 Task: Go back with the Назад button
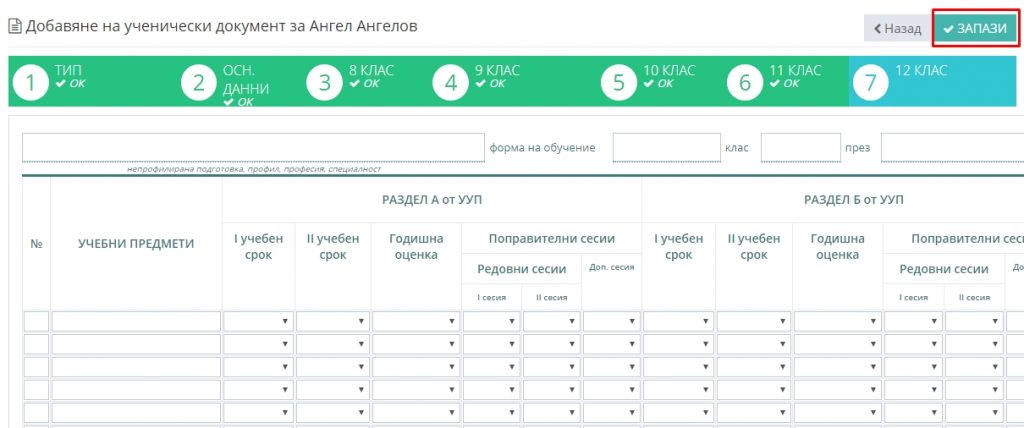pyautogui.click(x=898, y=28)
